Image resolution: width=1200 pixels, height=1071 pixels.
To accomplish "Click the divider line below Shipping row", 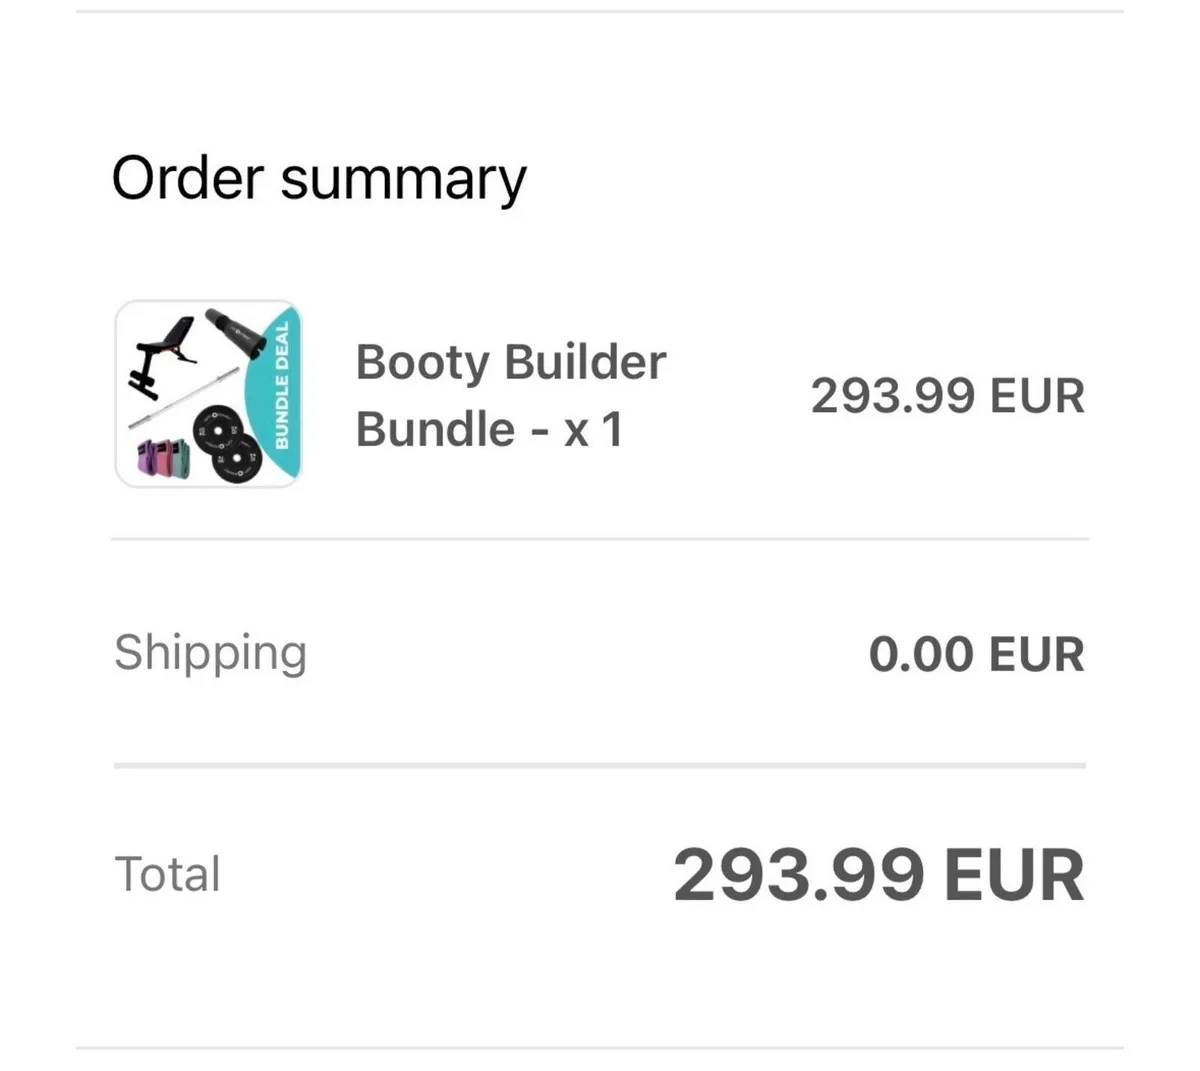I will point(600,766).
